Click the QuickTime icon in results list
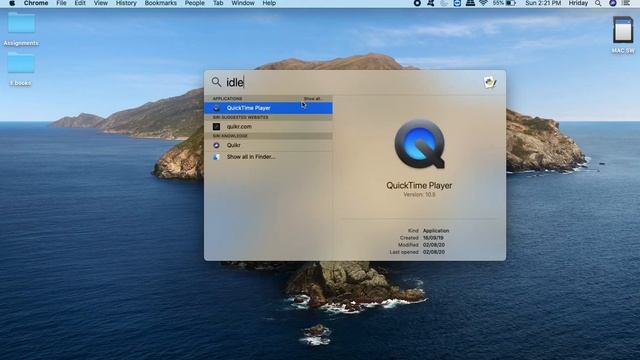 216,108
